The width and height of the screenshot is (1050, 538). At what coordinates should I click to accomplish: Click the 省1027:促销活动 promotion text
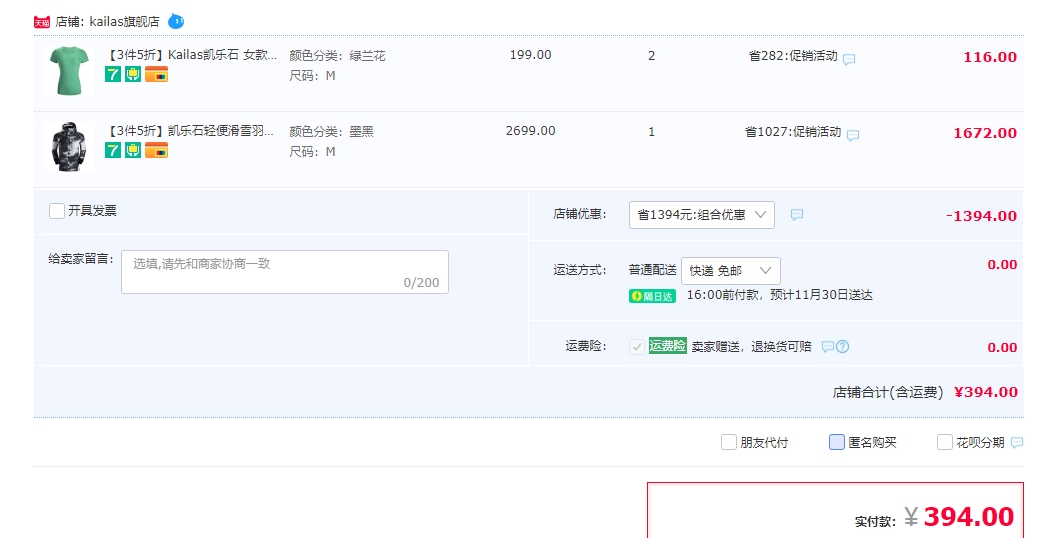[x=794, y=132]
